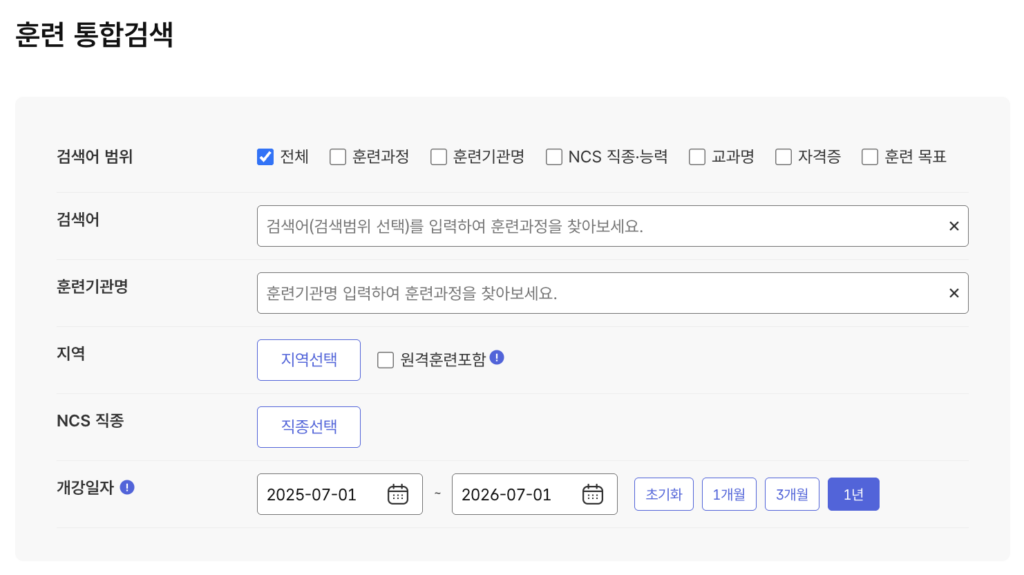Click the info icon next to 개강일자
The image size is (1024, 575).
127,487
